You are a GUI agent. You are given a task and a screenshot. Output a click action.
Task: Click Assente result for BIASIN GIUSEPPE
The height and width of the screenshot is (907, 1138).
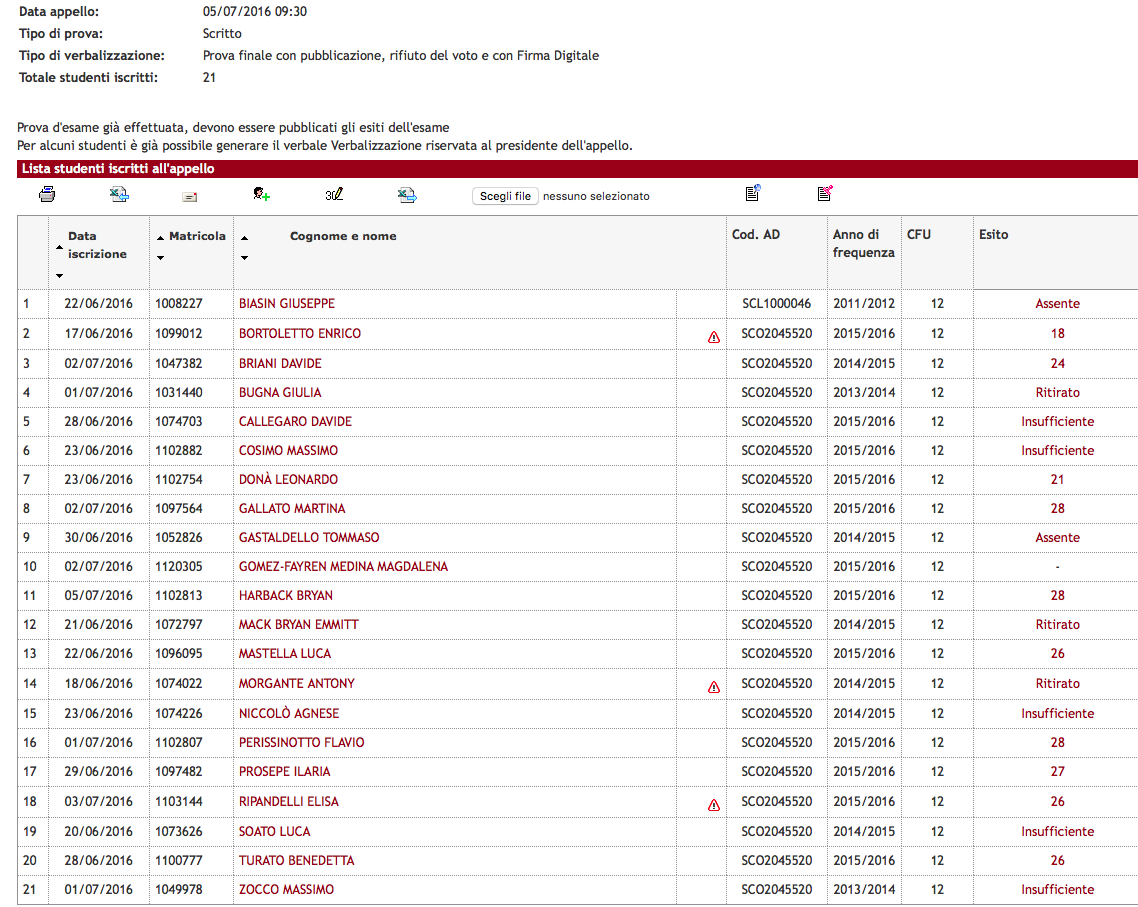click(1057, 303)
